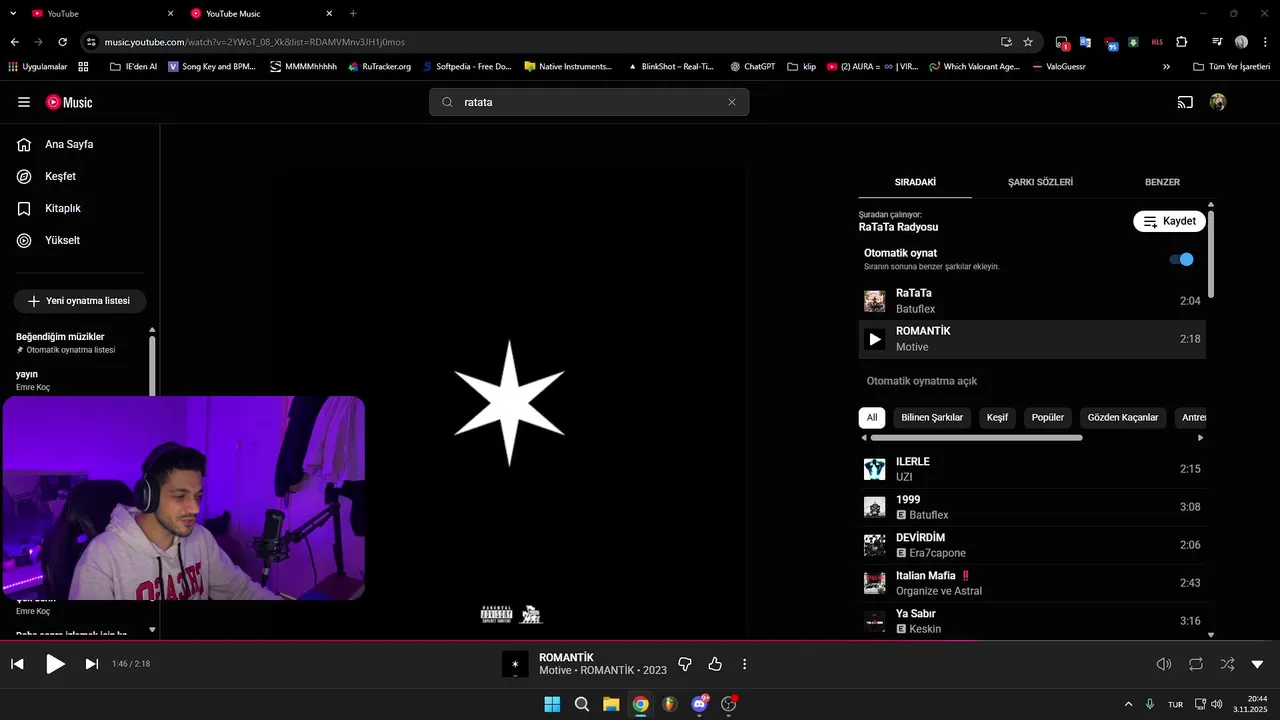This screenshot has height=720, width=1280.
Task: Save the queue with Kaydet
Action: [1169, 221]
